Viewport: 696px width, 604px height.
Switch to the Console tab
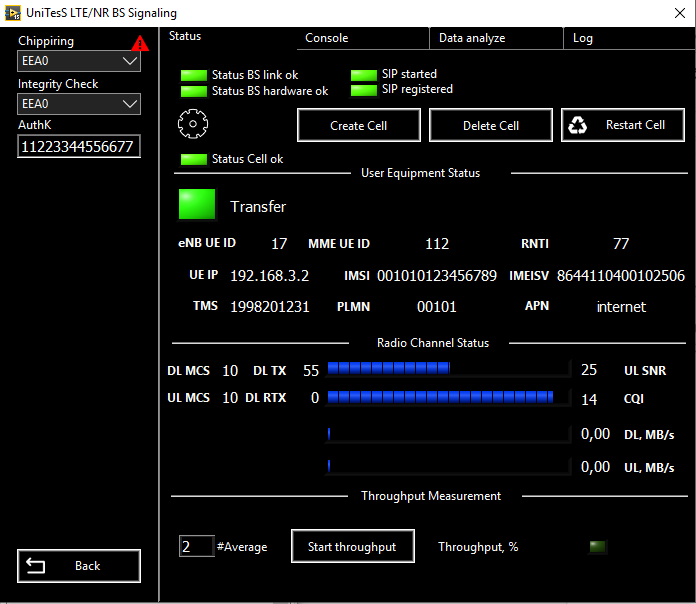coord(327,38)
